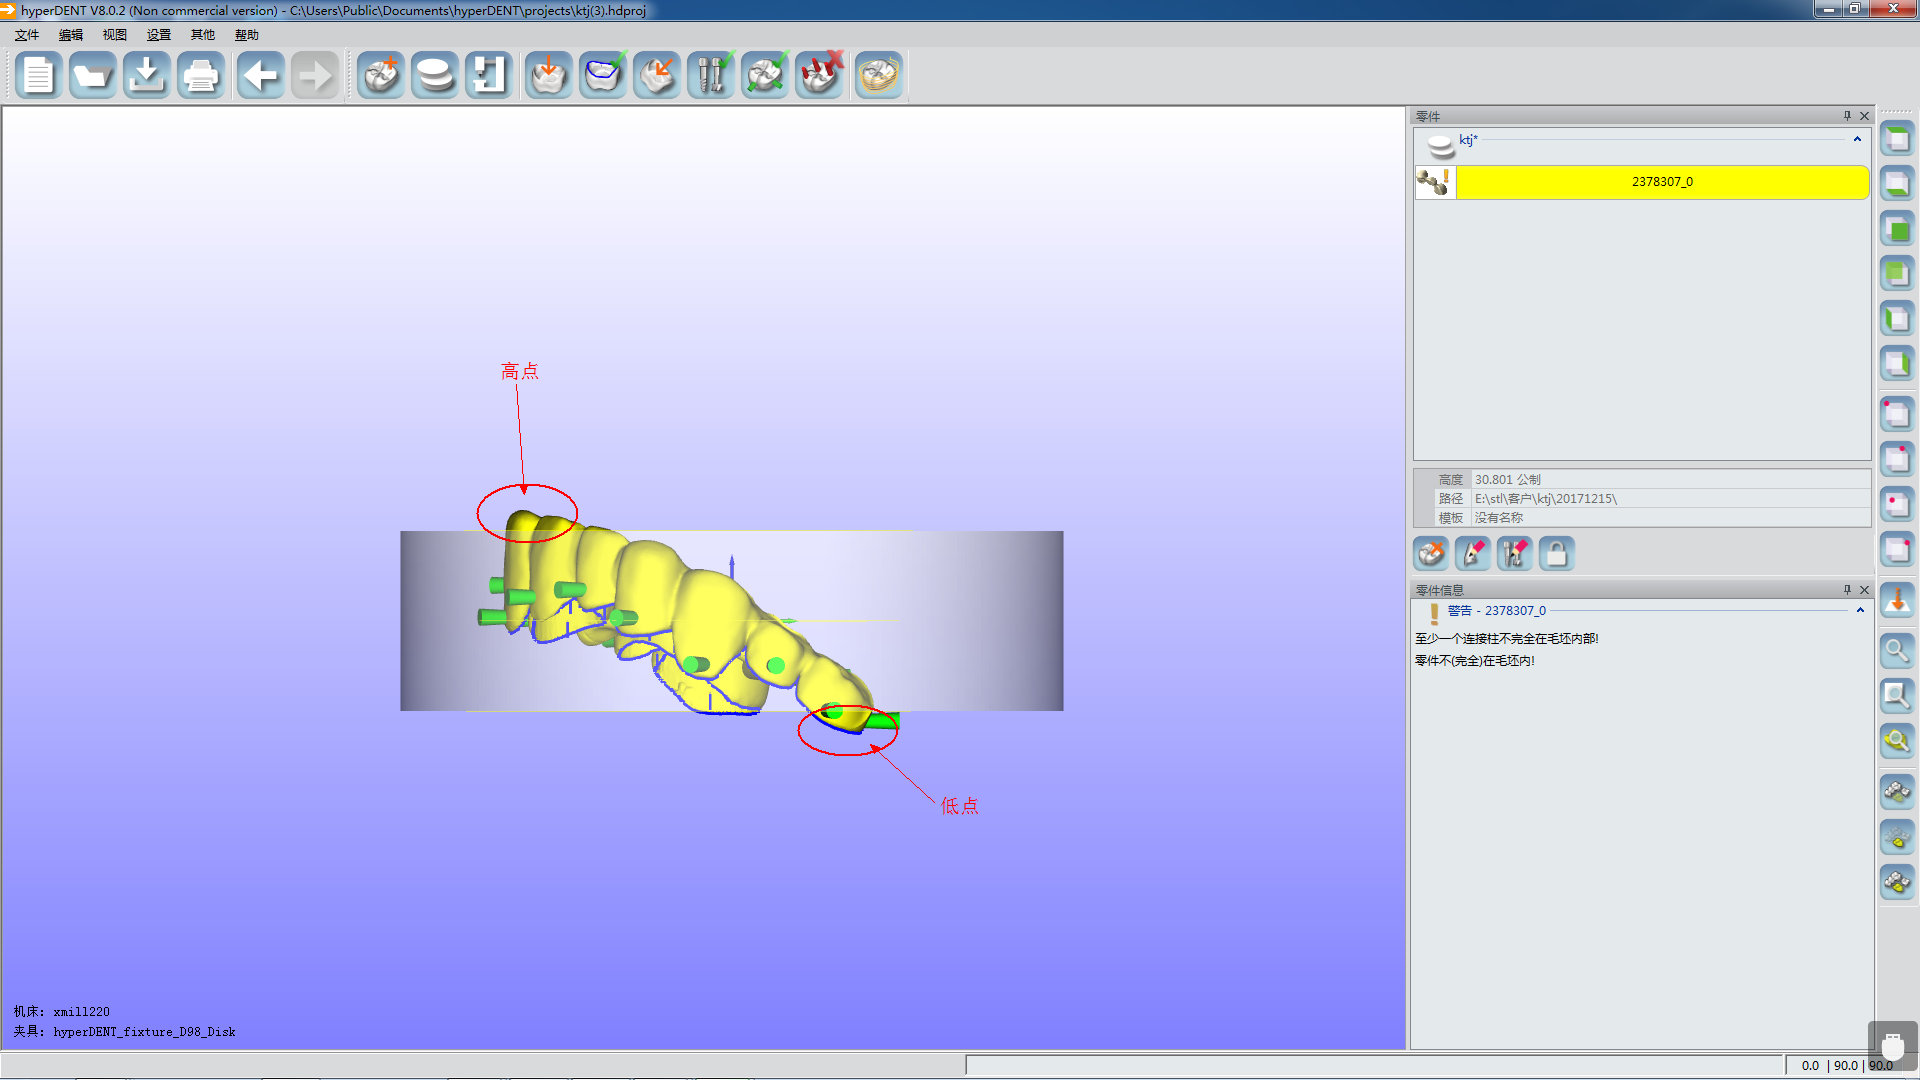This screenshot has height=1080, width=1920.
Task: Switch to top view cube icon
Action: 1897,139
